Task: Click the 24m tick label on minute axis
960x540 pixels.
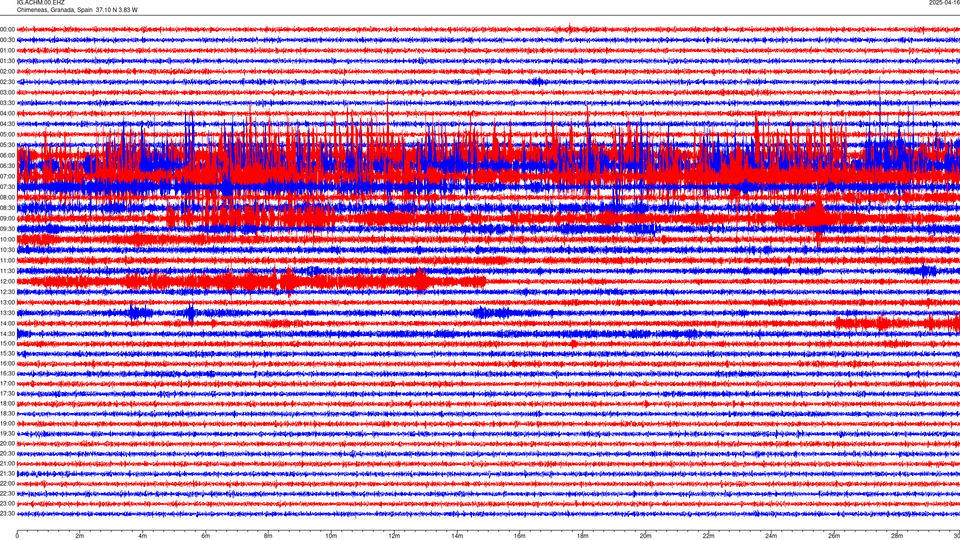Action: click(x=771, y=536)
